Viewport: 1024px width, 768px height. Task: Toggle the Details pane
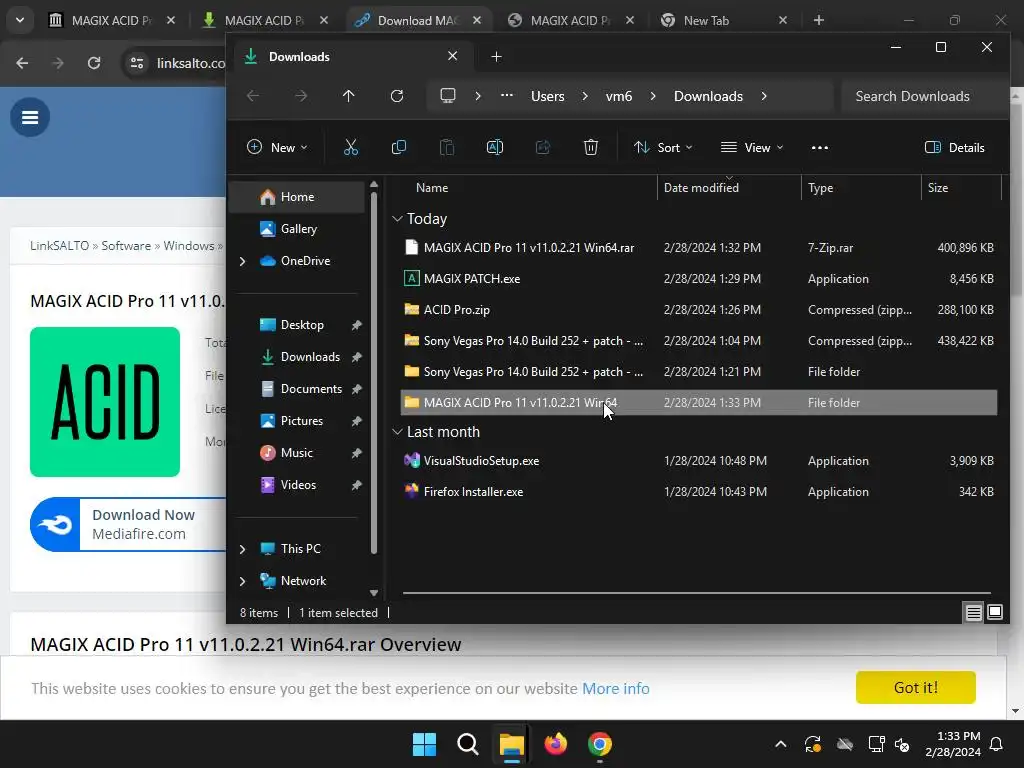click(955, 148)
